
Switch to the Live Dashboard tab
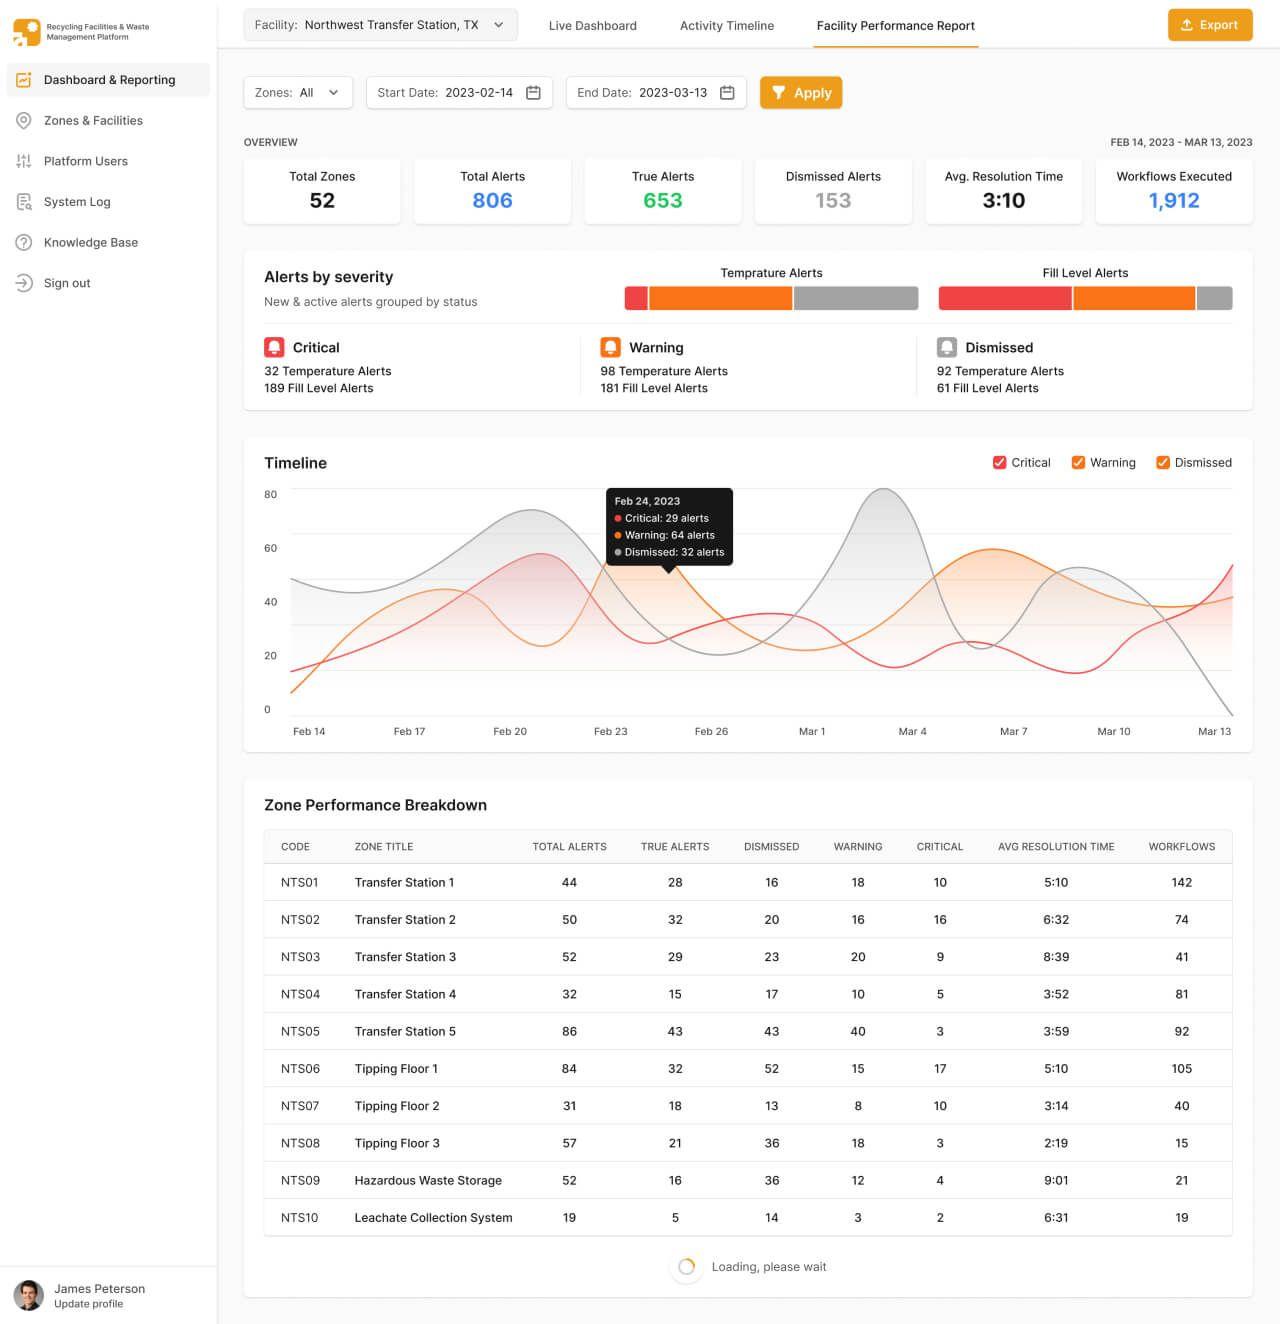tap(592, 26)
